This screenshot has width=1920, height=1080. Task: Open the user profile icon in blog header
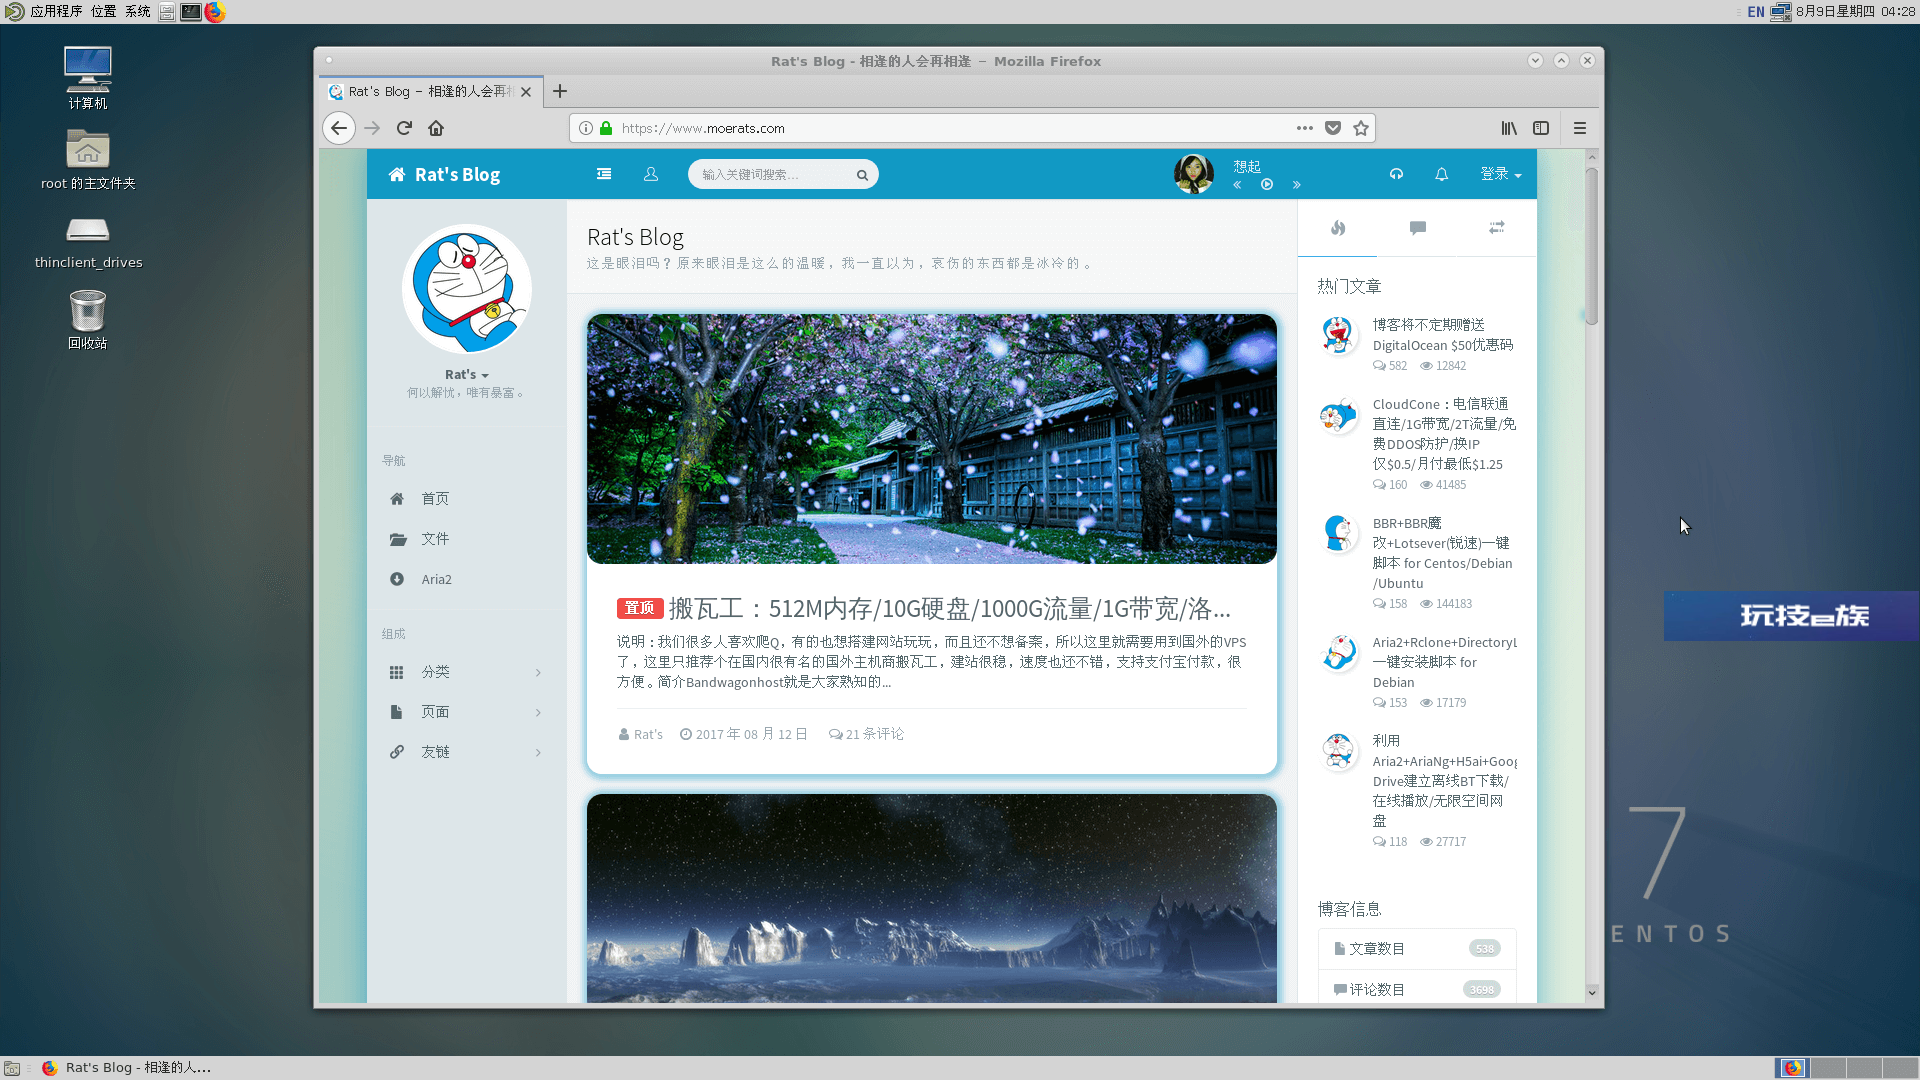coord(651,174)
